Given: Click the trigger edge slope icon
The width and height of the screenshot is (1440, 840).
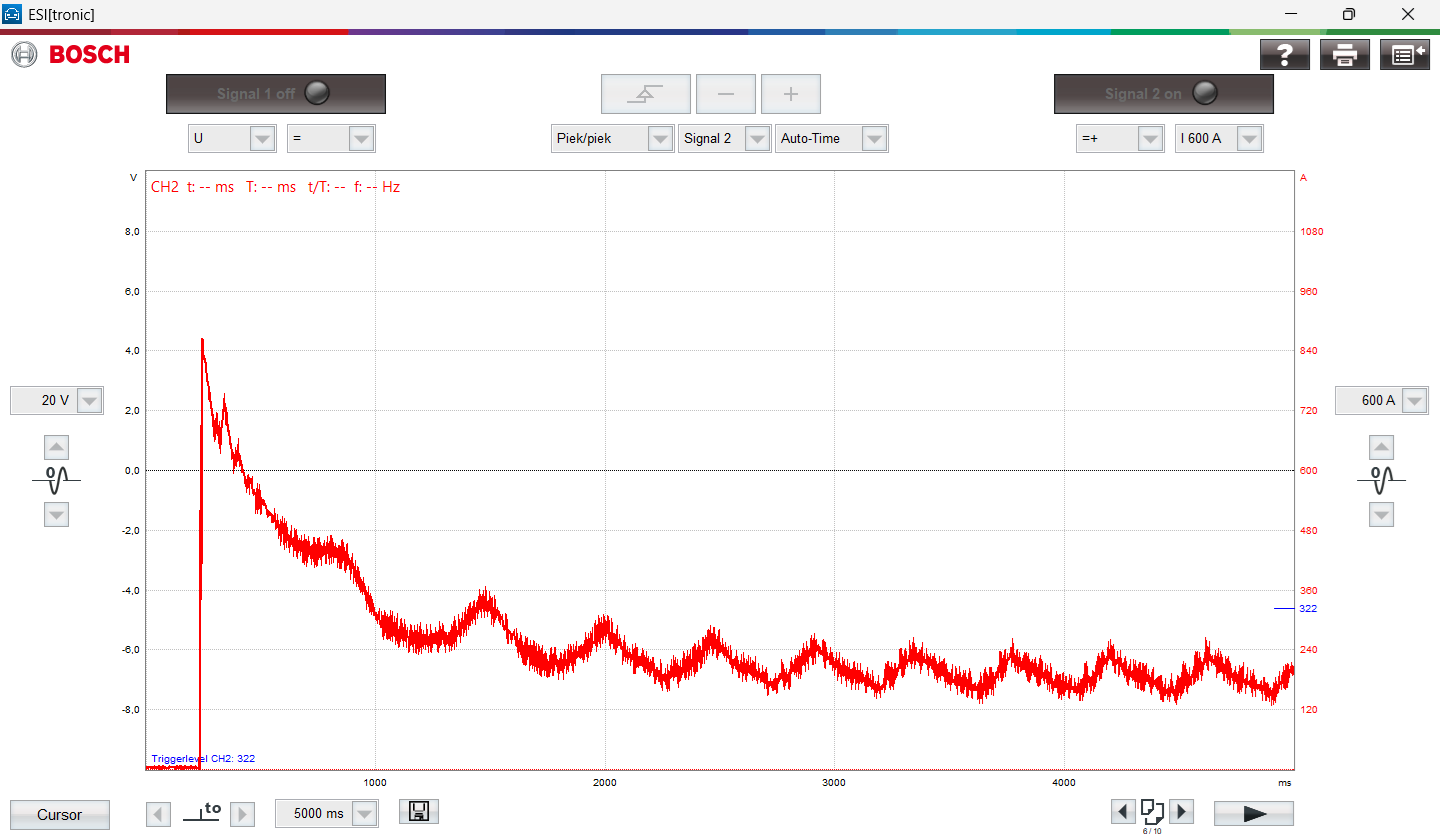Looking at the screenshot, I should (x=645, y=94).
